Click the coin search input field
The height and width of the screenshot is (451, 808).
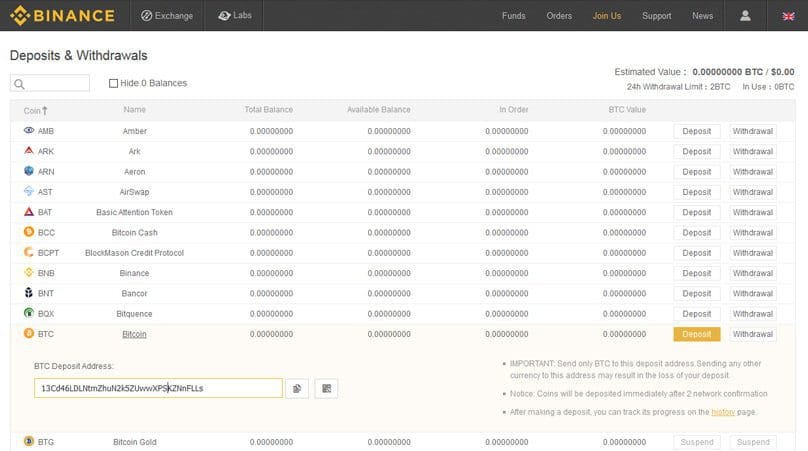50,84
